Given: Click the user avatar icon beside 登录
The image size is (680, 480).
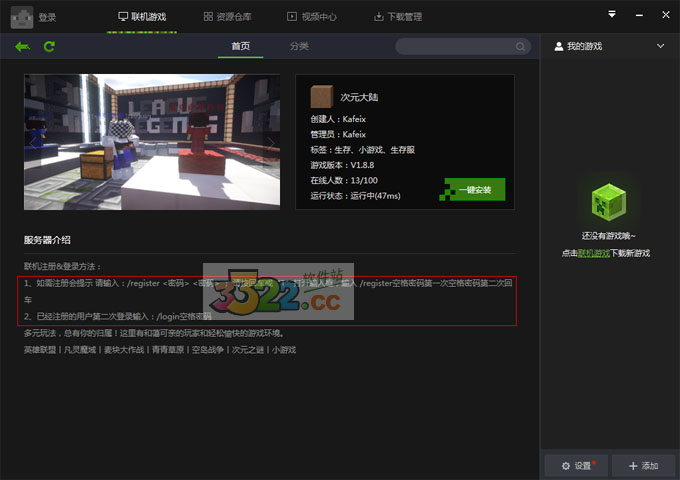Looking at the screenshot, I should [22, 17].
